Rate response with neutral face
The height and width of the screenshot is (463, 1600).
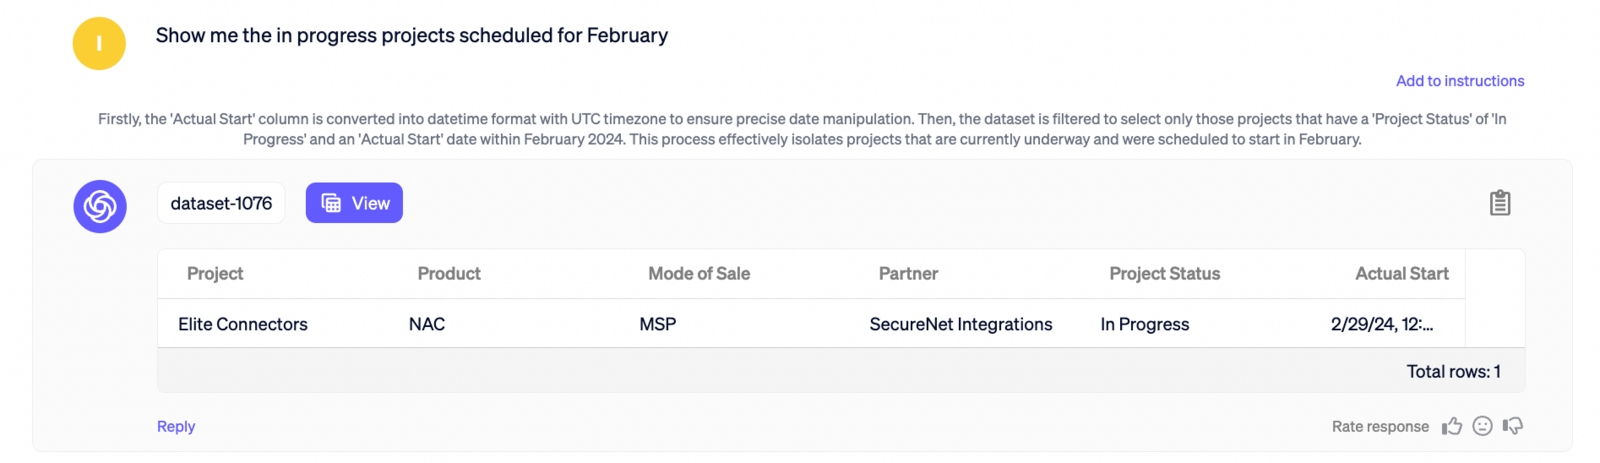tap(1482, 426)
